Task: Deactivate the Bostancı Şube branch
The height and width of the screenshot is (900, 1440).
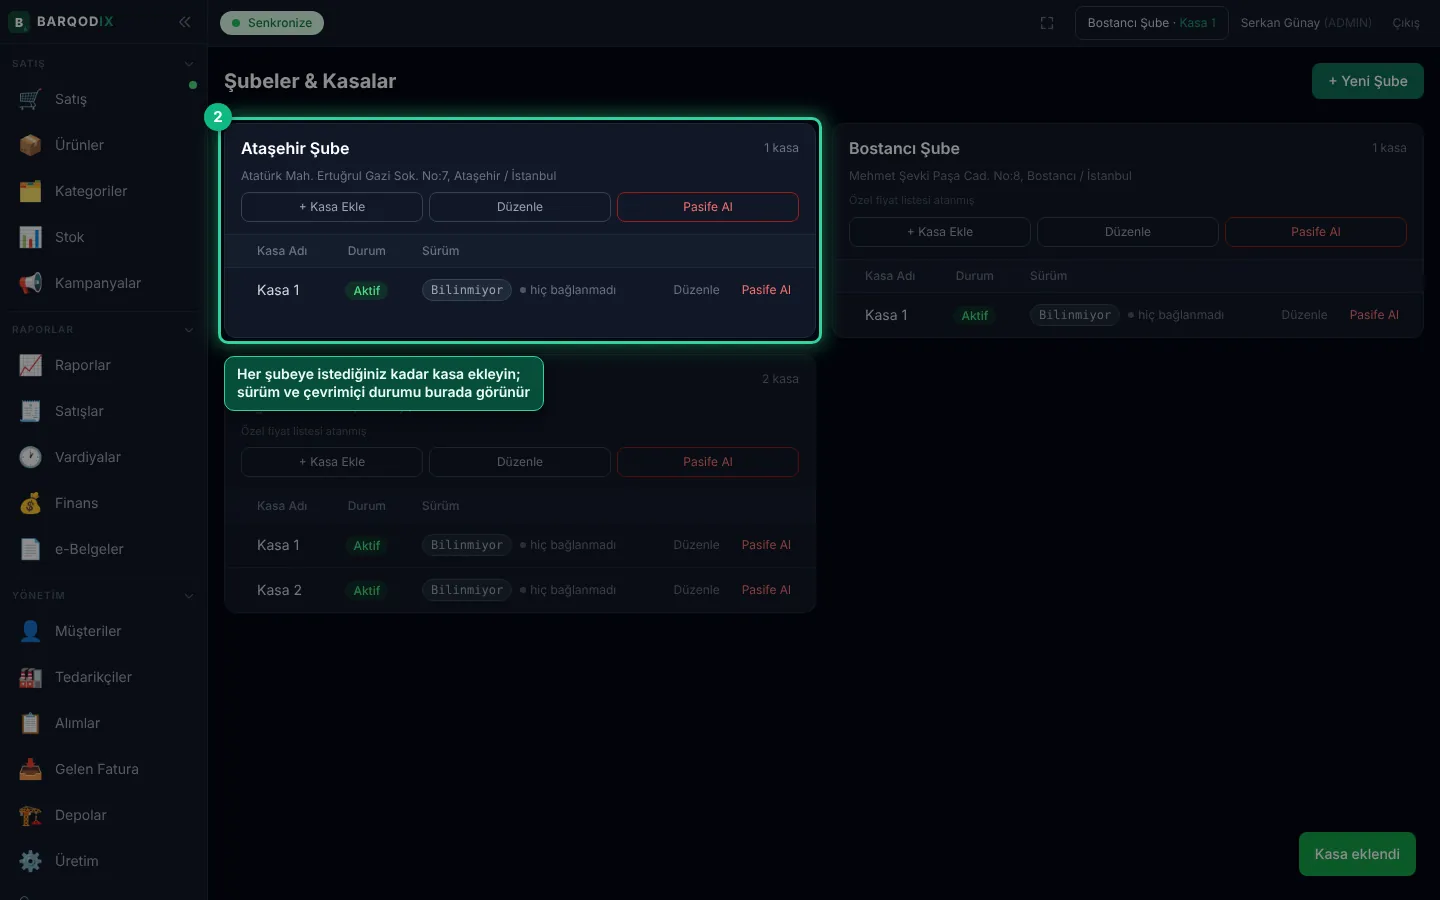Action: (1316, 232)
